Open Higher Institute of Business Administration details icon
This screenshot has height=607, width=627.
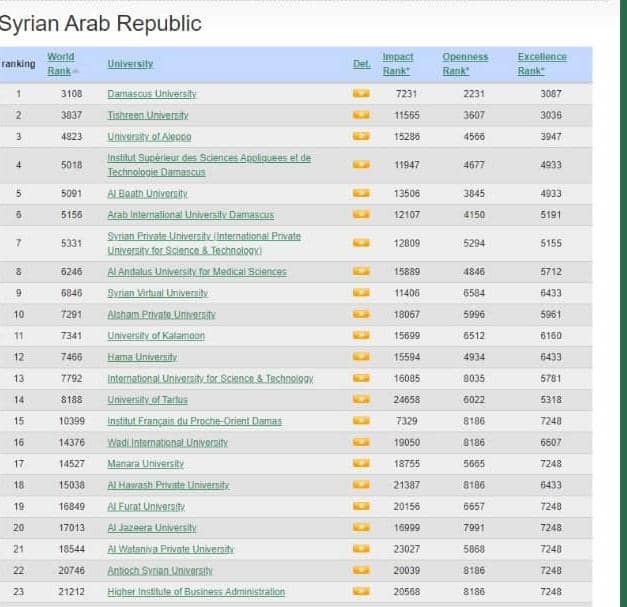click(x=361, y=591)
